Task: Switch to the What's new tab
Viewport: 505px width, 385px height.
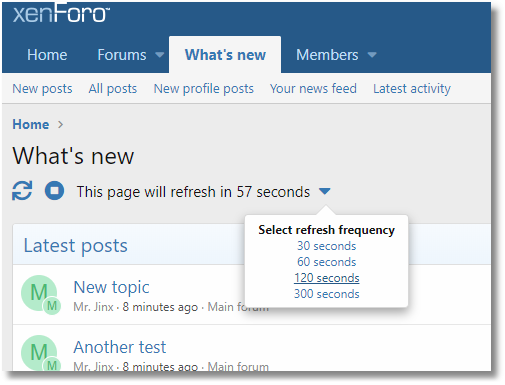Action: point(225,55)
